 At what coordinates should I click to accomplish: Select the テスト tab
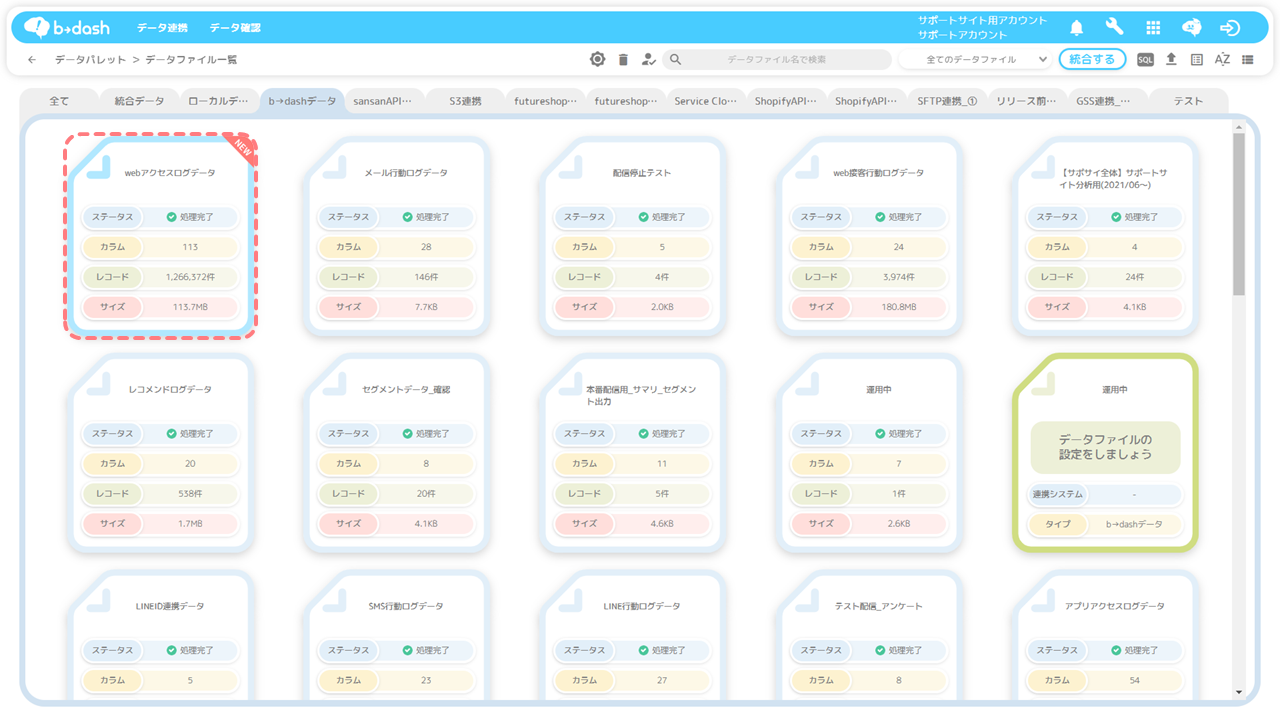pyautogui.click(x=1189, y=101)
